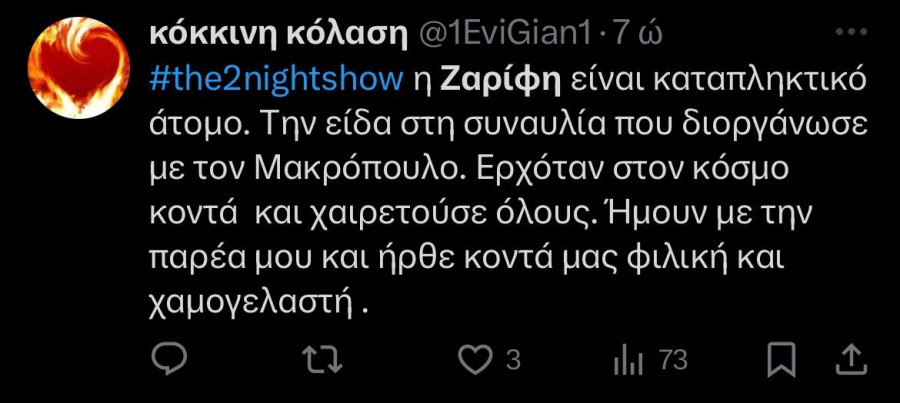Share the tweet via upload arrow icon

point(851,360)
